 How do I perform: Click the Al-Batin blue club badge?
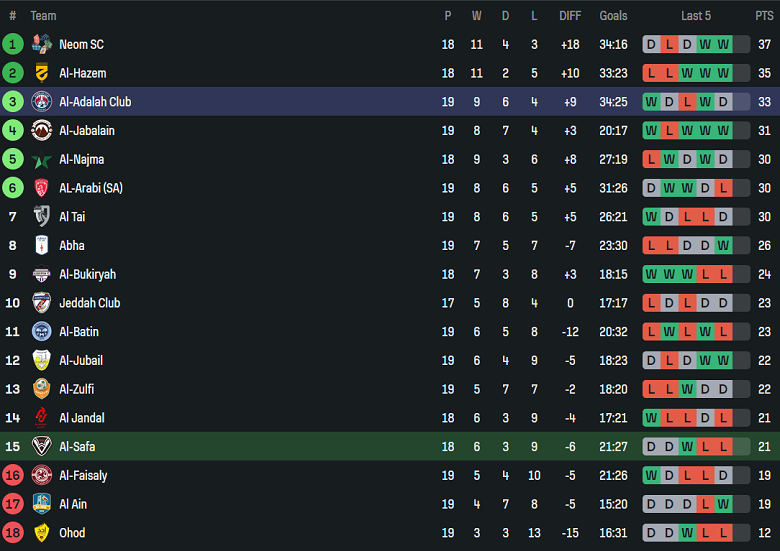(x=42, y=332)
